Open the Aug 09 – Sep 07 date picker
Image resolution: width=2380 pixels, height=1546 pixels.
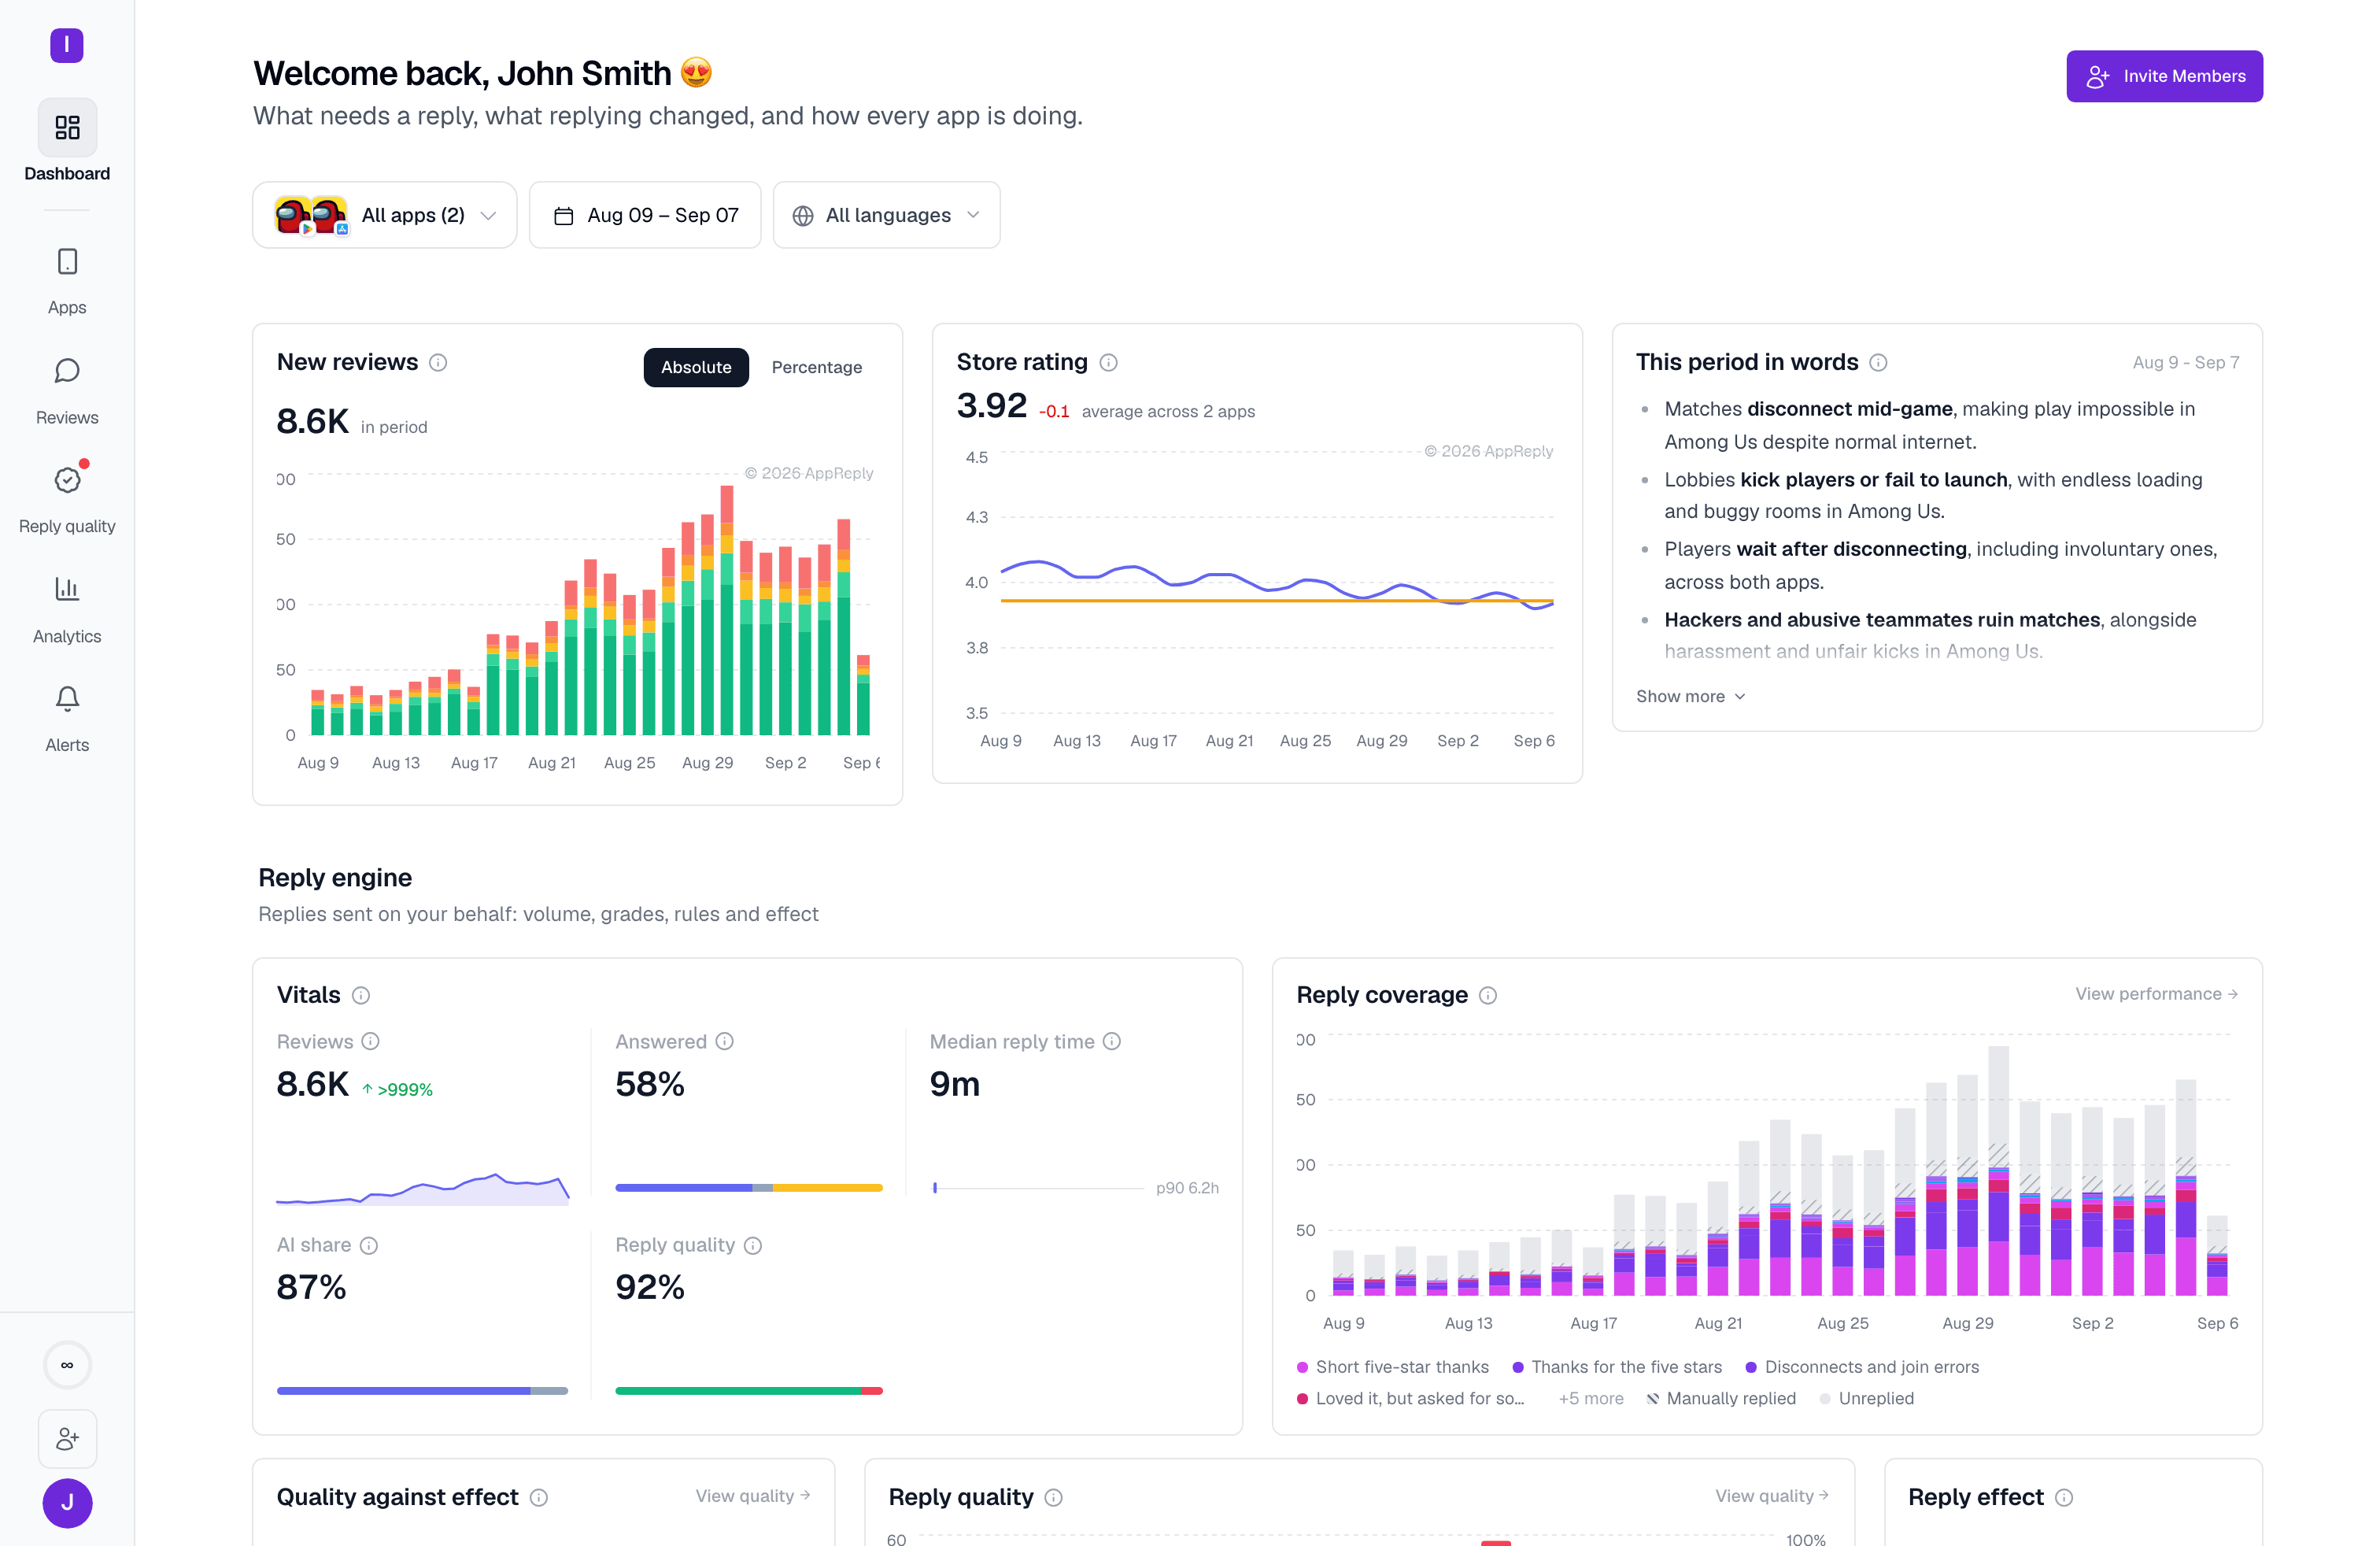click(x=645, y=215)
